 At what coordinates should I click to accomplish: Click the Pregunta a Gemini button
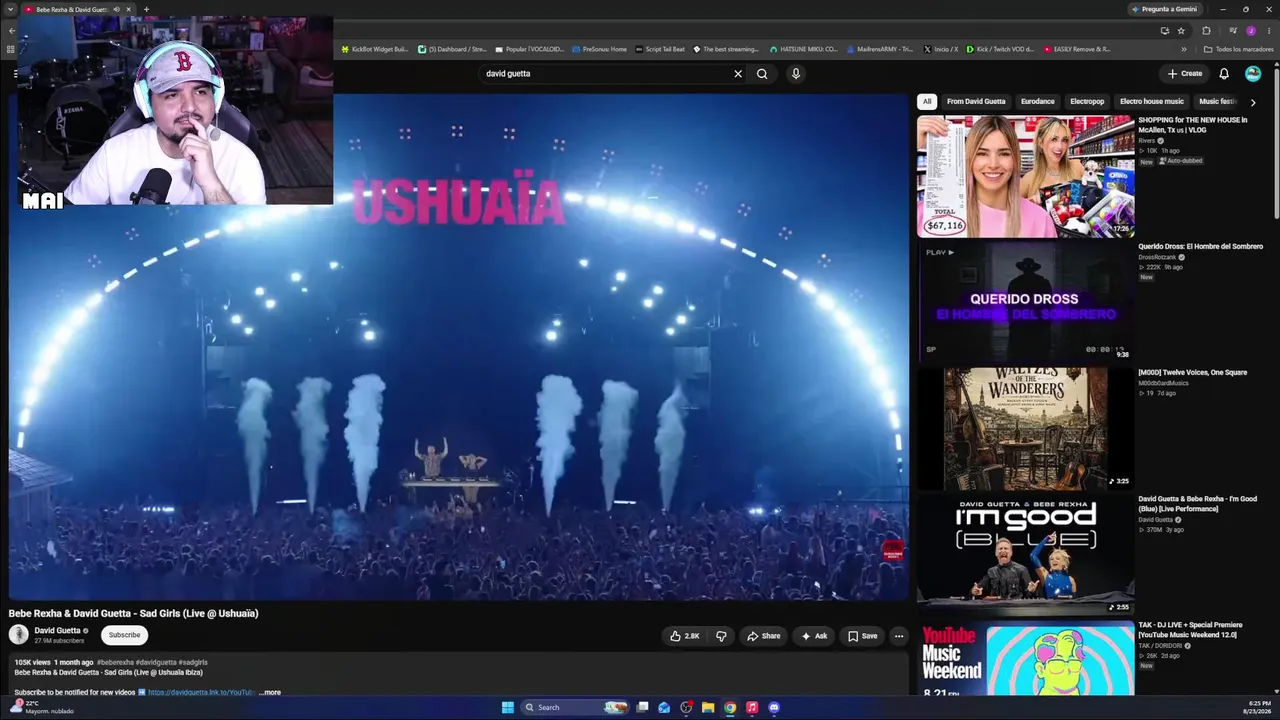tap(1163, 9)
